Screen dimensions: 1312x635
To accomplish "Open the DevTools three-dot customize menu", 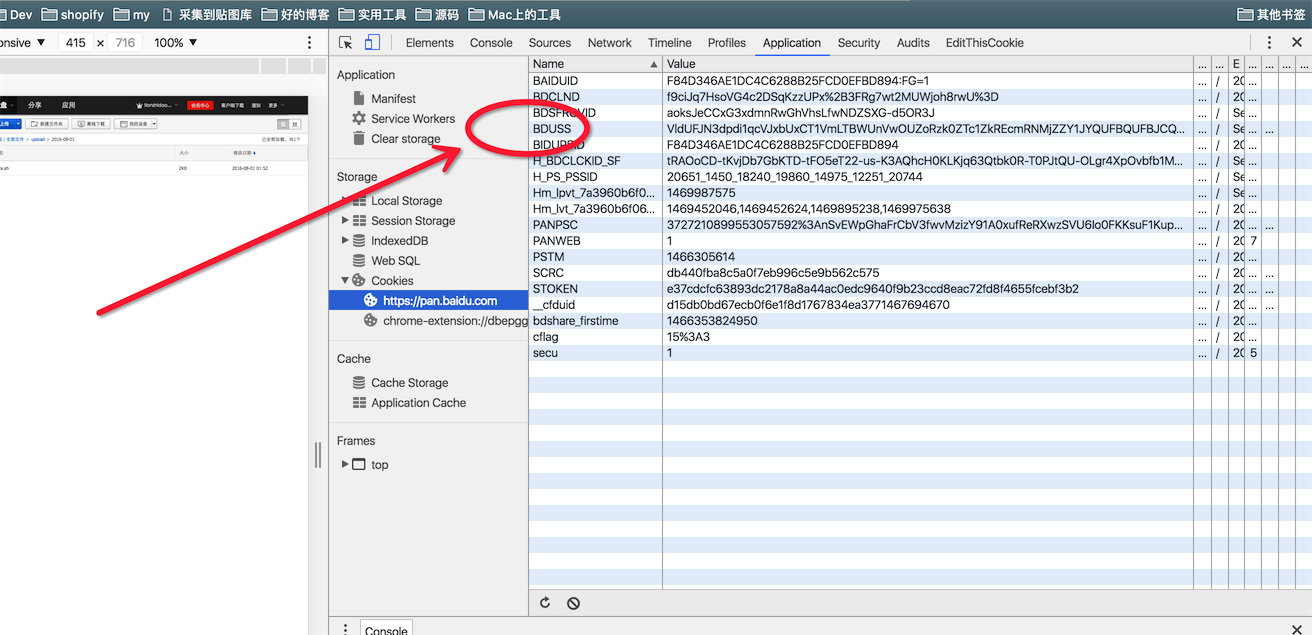I will pos(1269,43).
